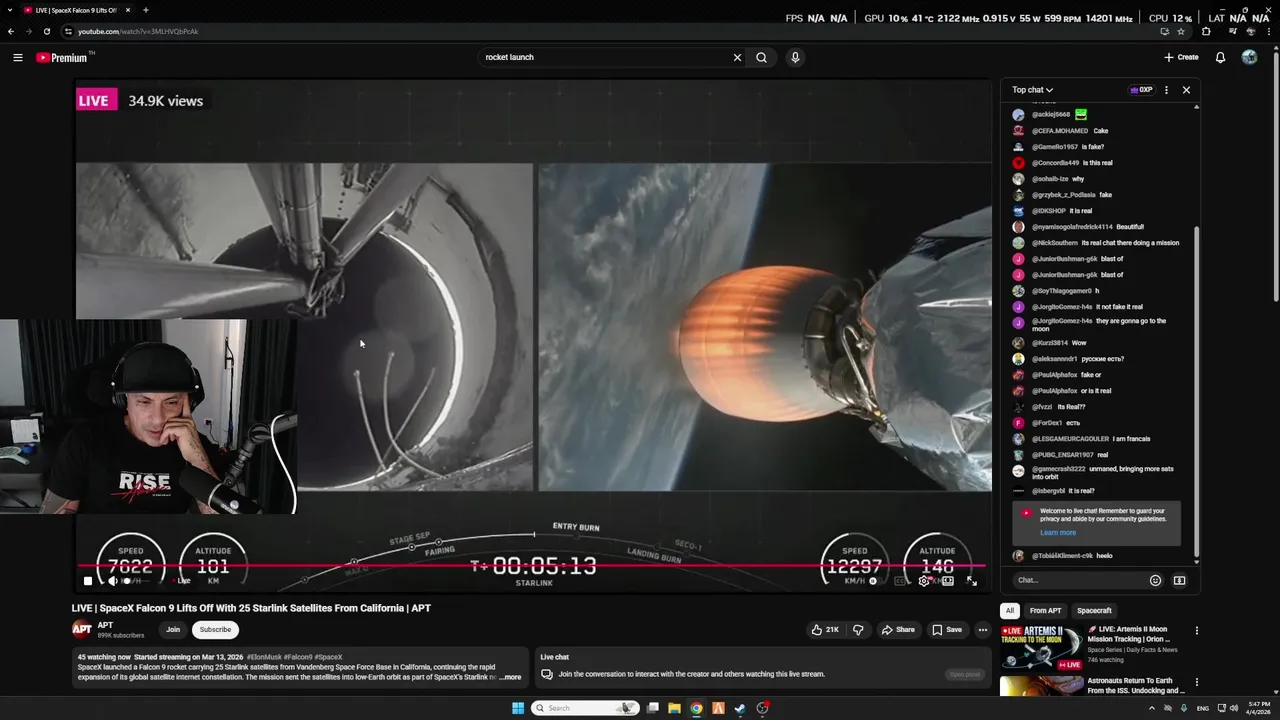The height and width of the screenshot is (720, 1280).
Task: Open File Explorer from taskbar
Action: pos(674,708)
